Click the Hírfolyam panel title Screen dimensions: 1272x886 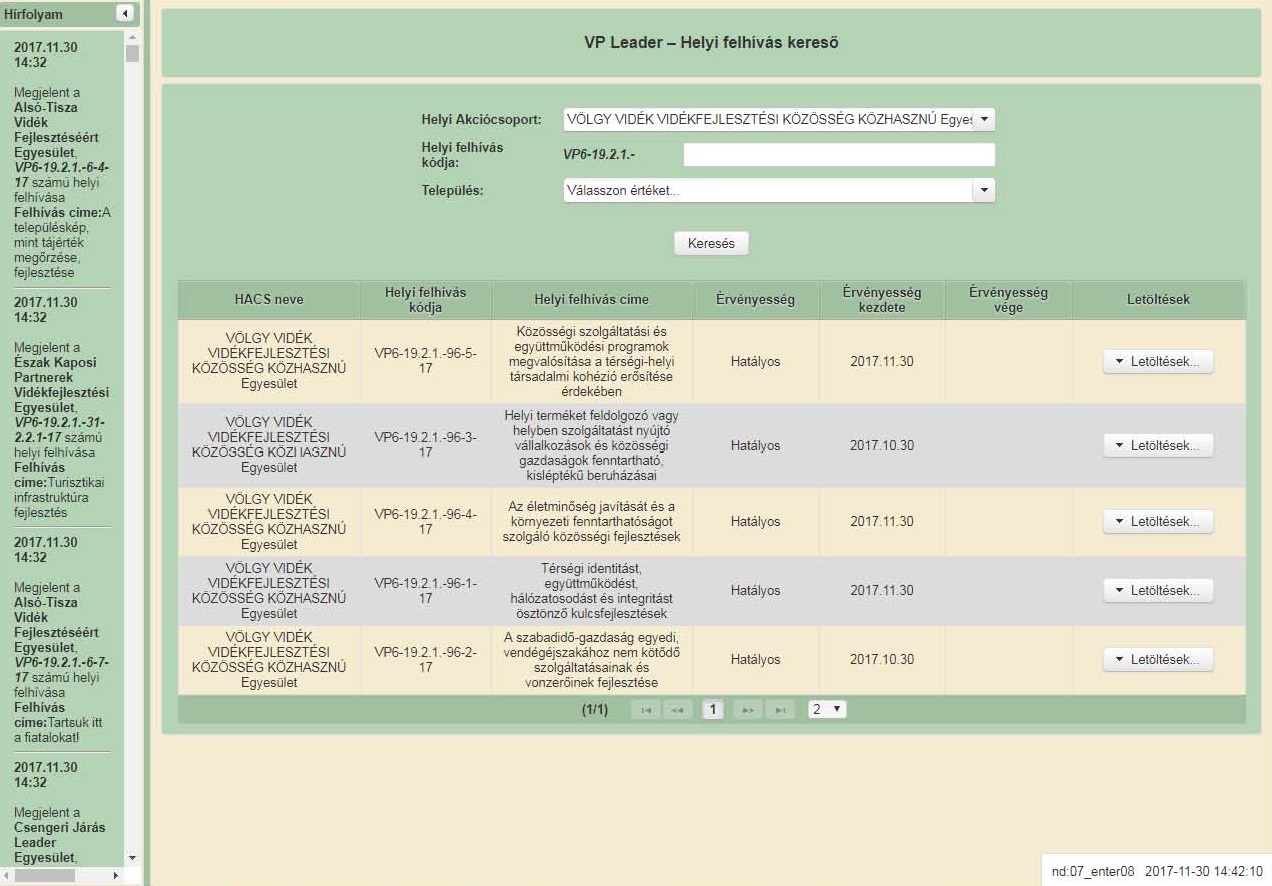tap(33, 14)
